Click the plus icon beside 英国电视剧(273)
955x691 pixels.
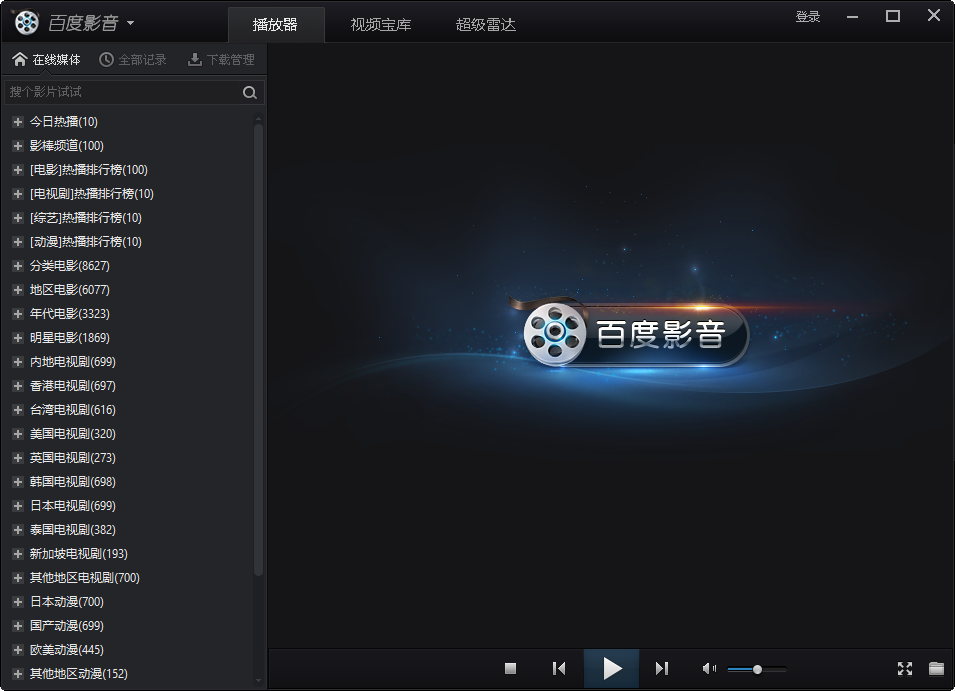18,458
